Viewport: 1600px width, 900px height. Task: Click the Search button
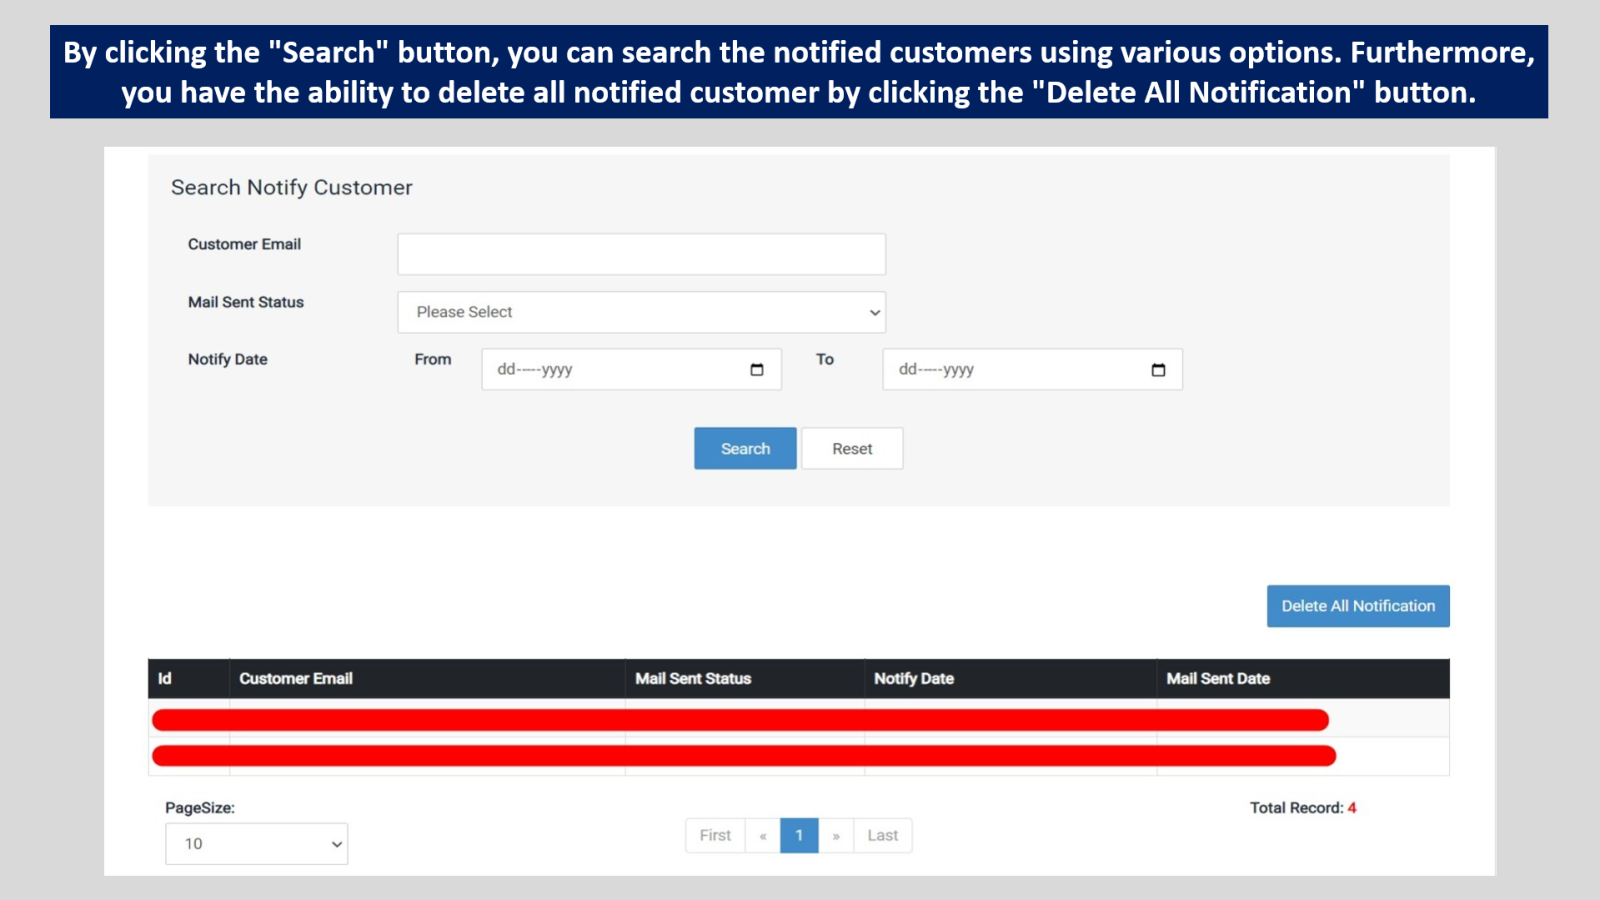(744, 448)
